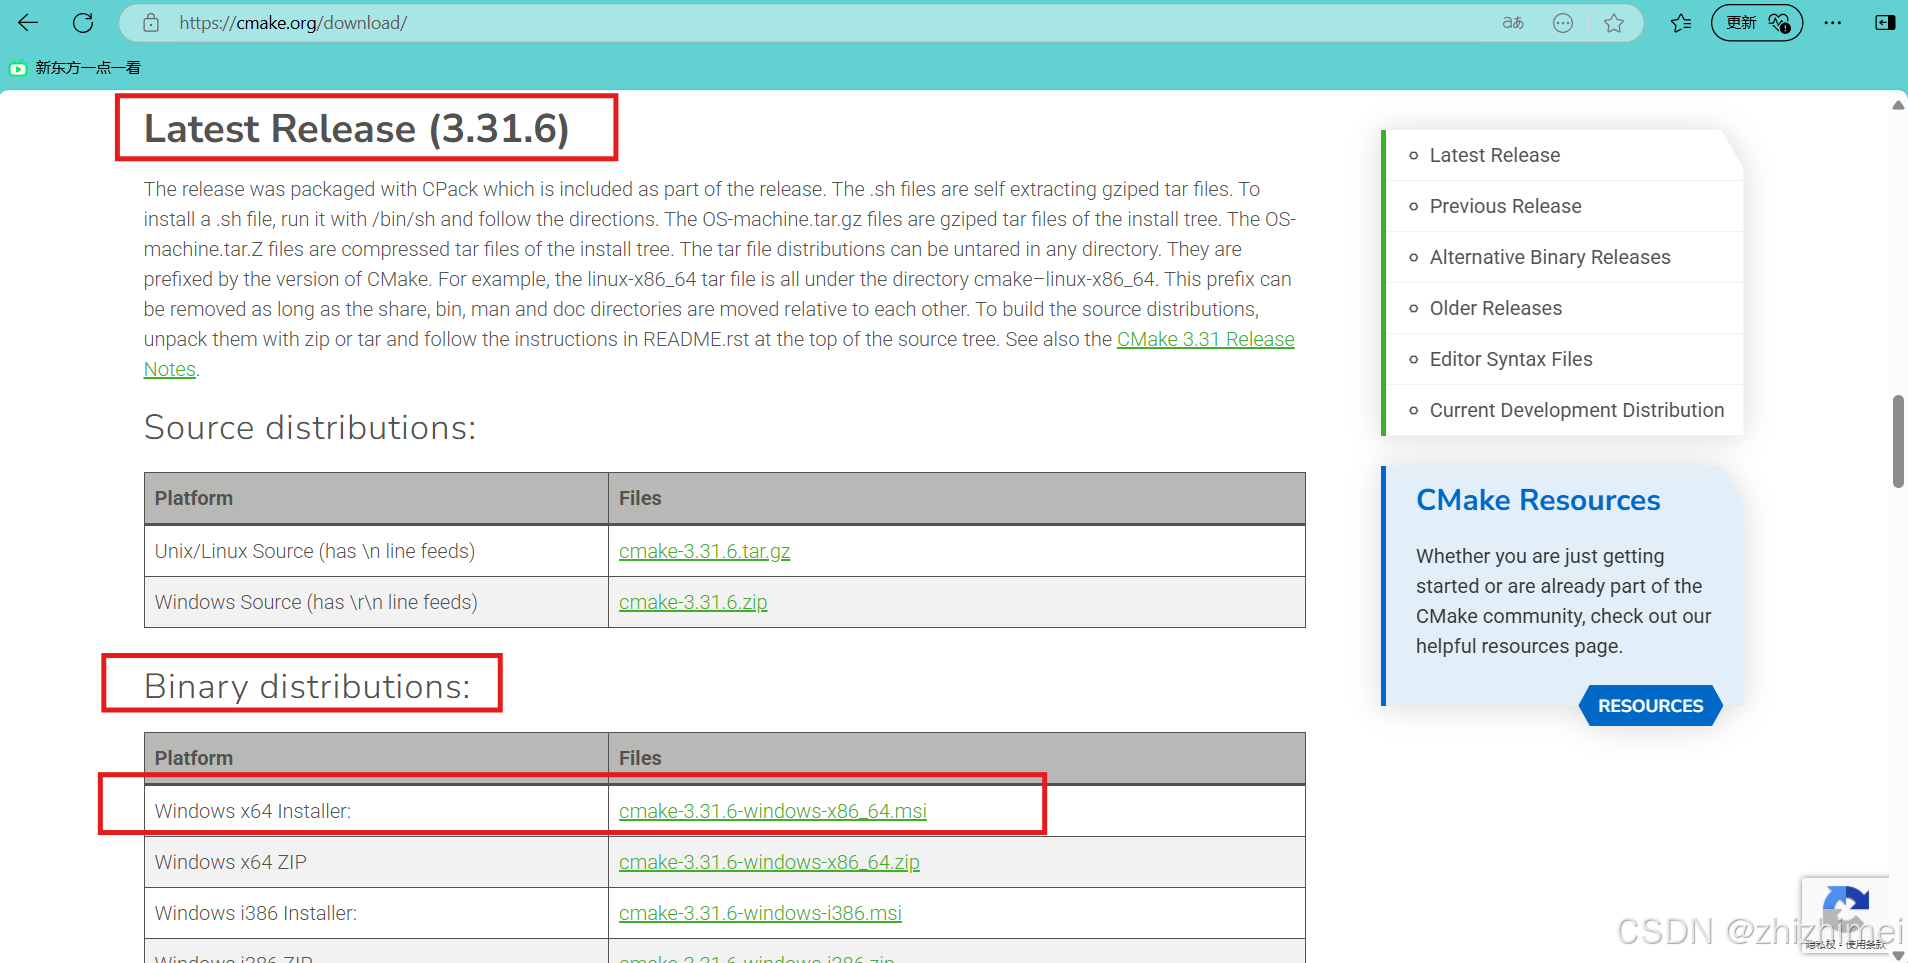Reload the page with the refresh icon
Viewport: 1908px width, 963px height.
tap(83, 22)
